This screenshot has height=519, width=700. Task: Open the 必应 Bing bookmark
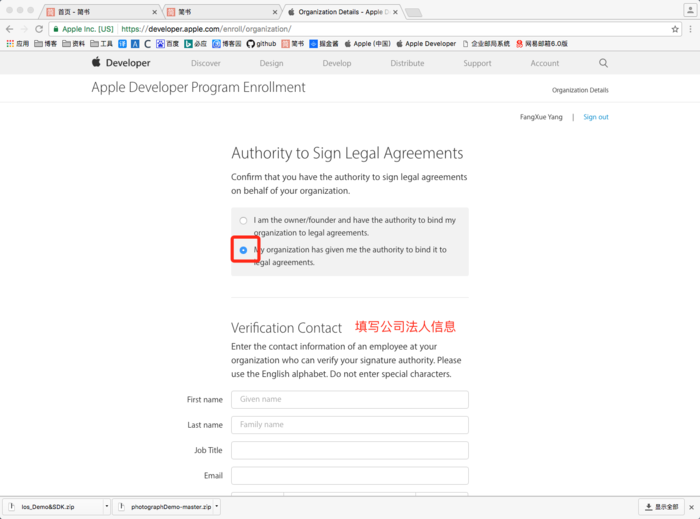point(196,44)
